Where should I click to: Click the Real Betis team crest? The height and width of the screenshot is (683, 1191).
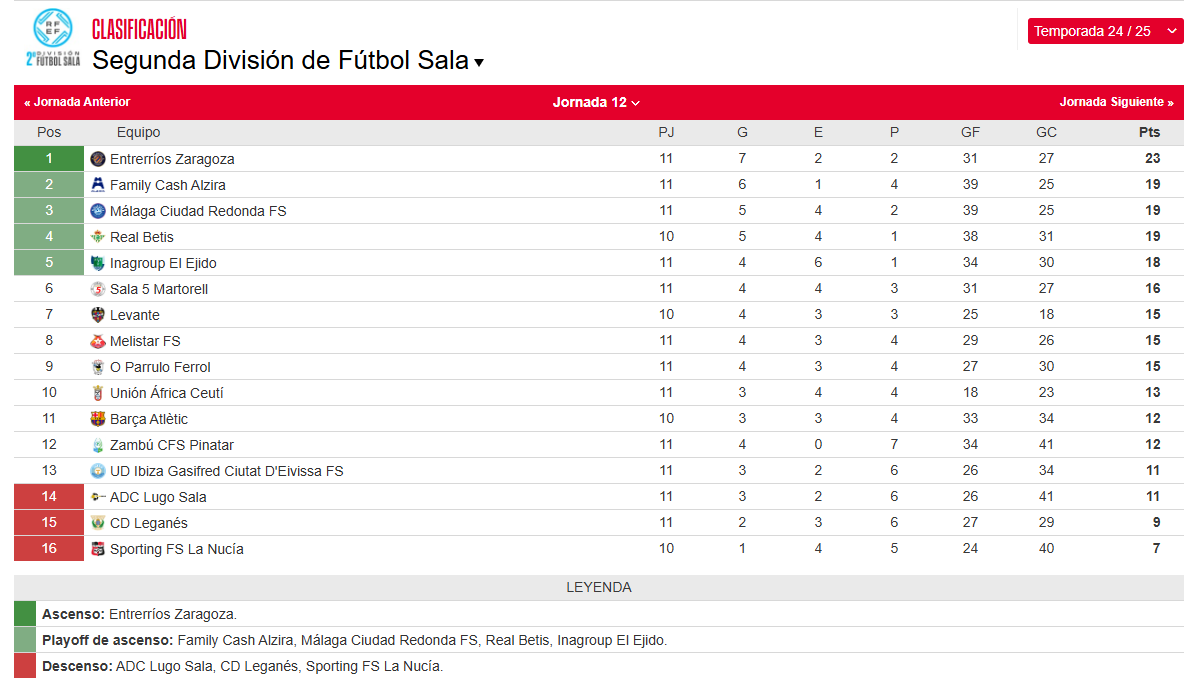[x=98, y=237]
